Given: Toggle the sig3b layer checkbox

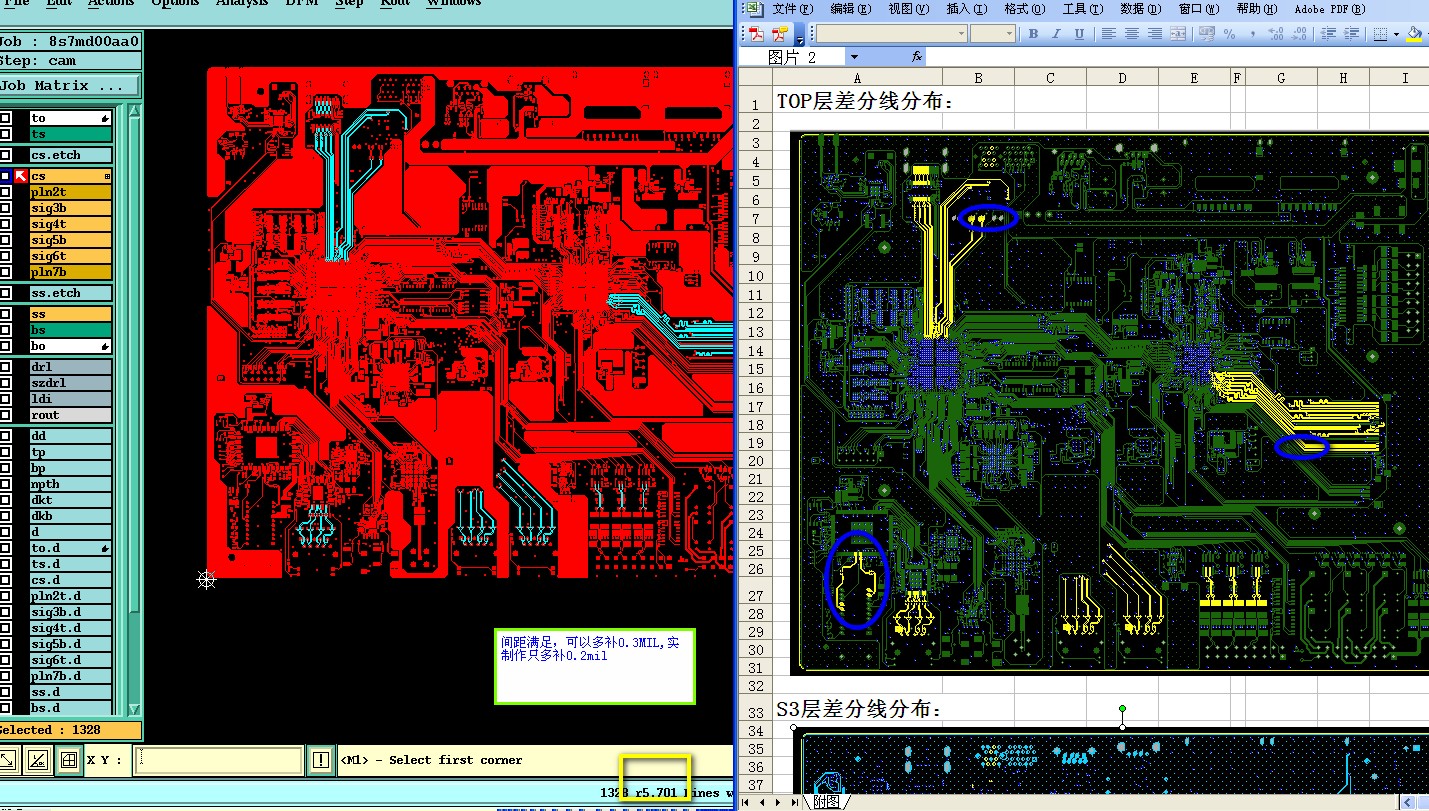Looking at the screenshot, I should pos(6,208).
